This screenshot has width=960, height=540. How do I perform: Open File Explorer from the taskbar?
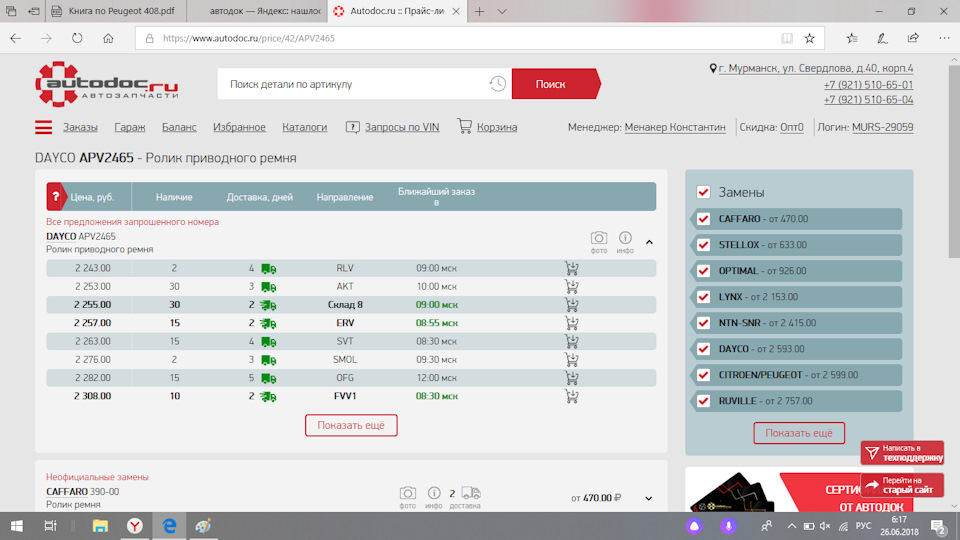pos(100,525)
